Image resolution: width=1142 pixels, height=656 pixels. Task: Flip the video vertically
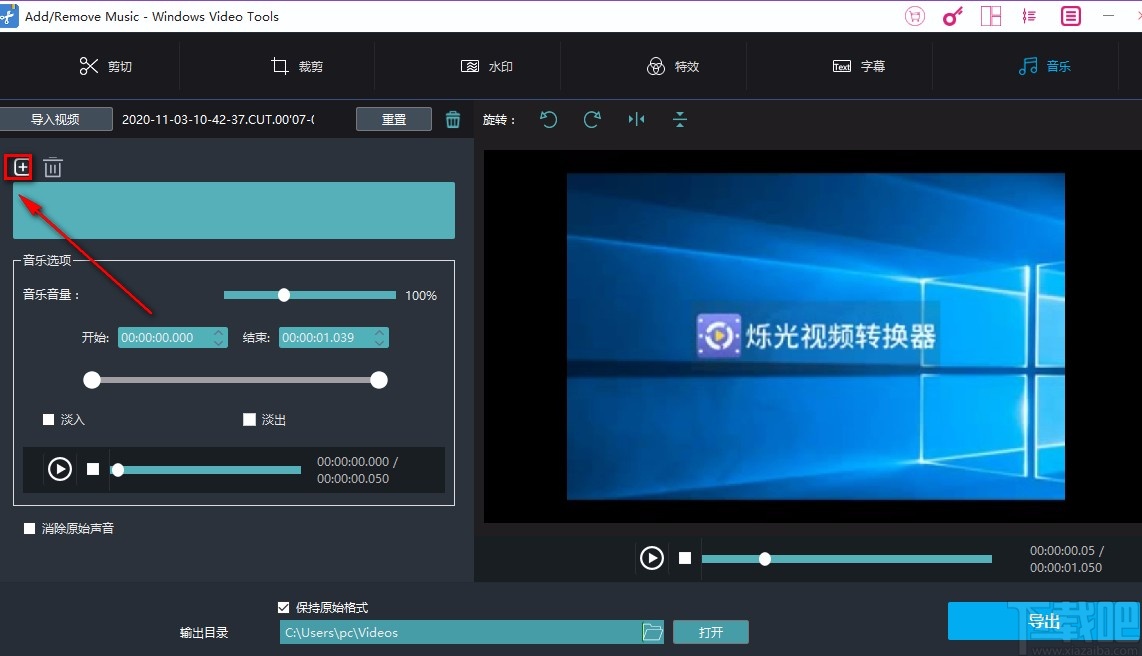tap(680, 119)
